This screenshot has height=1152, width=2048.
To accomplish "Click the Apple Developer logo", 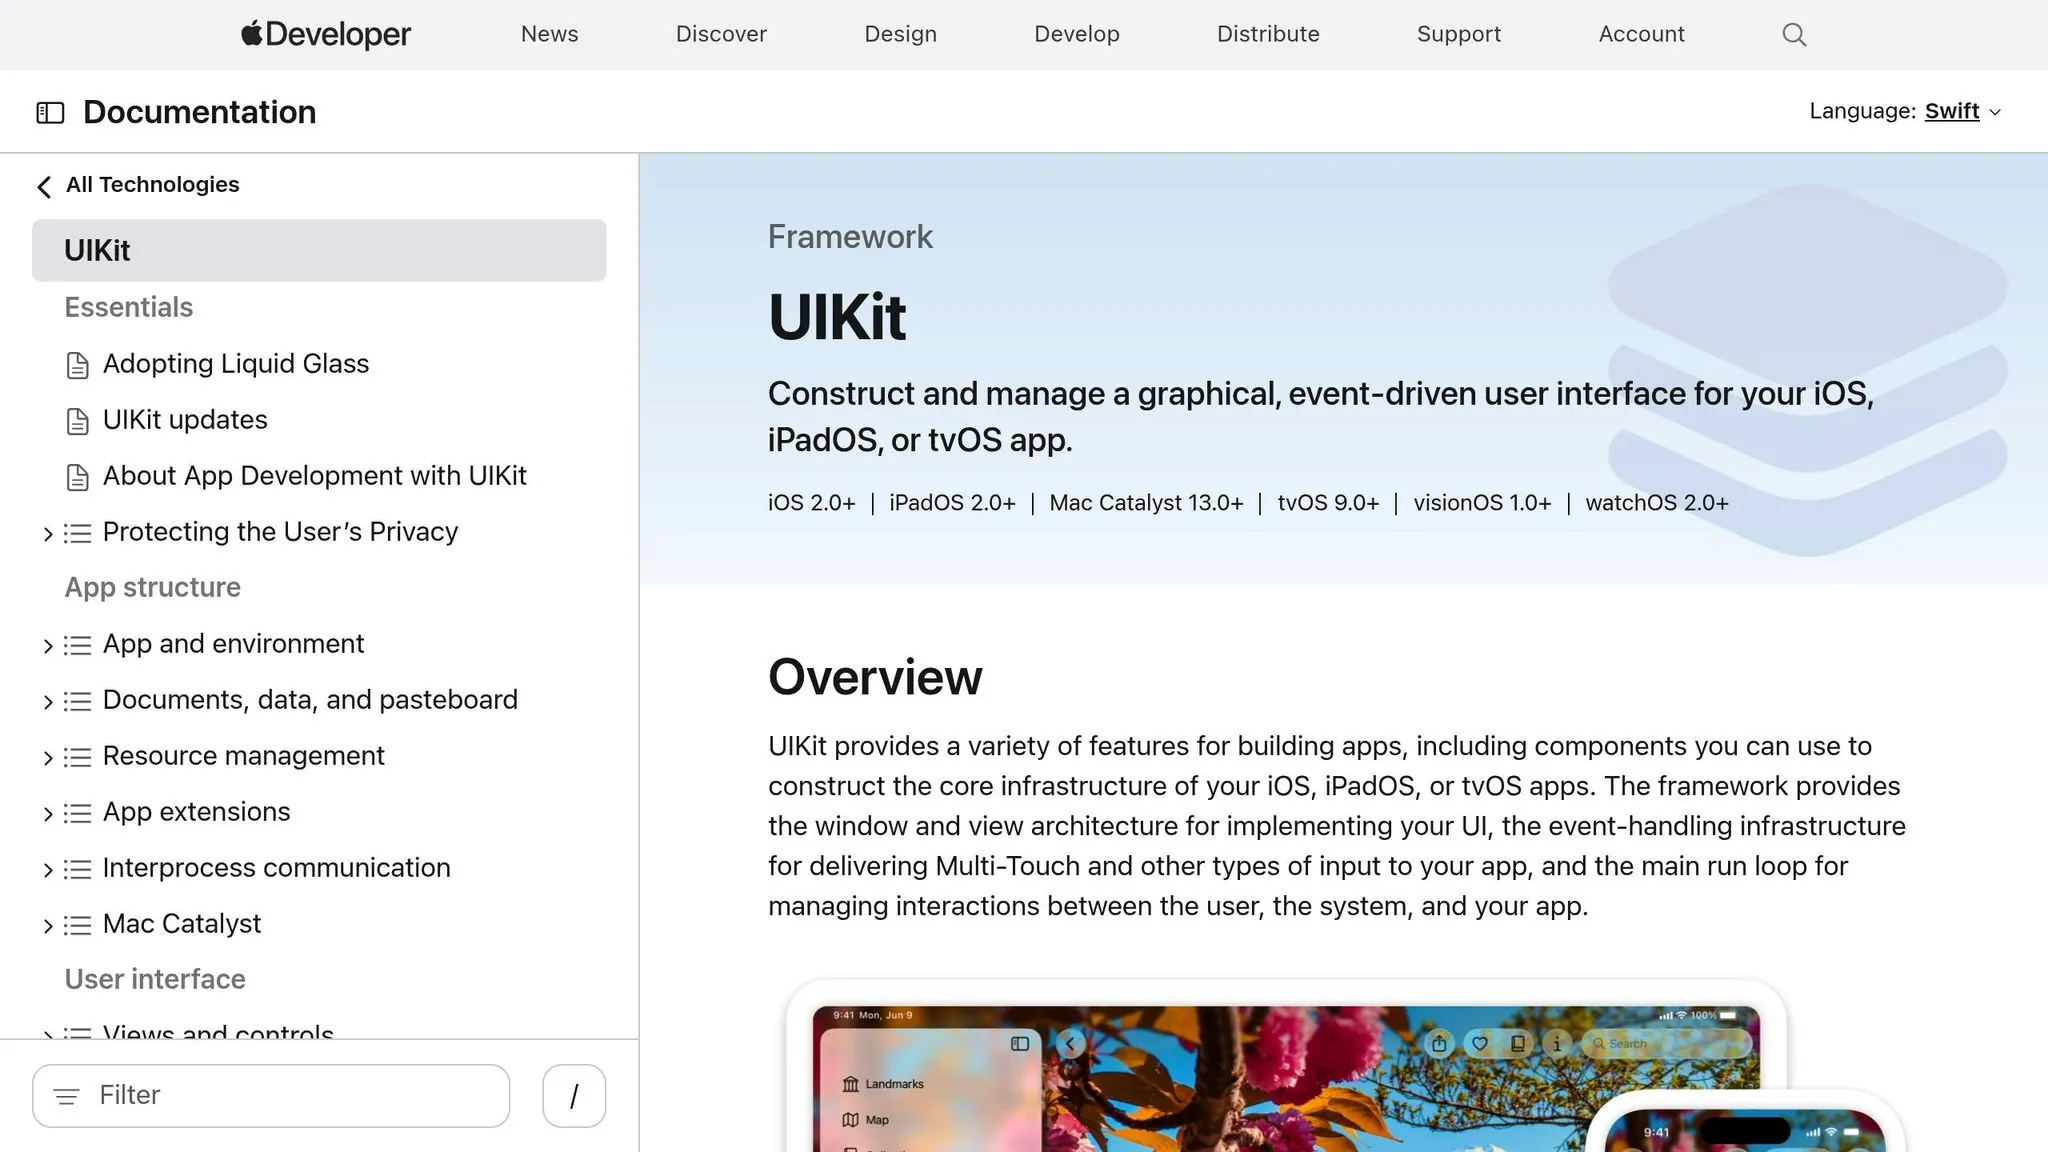I will [324, 33].
